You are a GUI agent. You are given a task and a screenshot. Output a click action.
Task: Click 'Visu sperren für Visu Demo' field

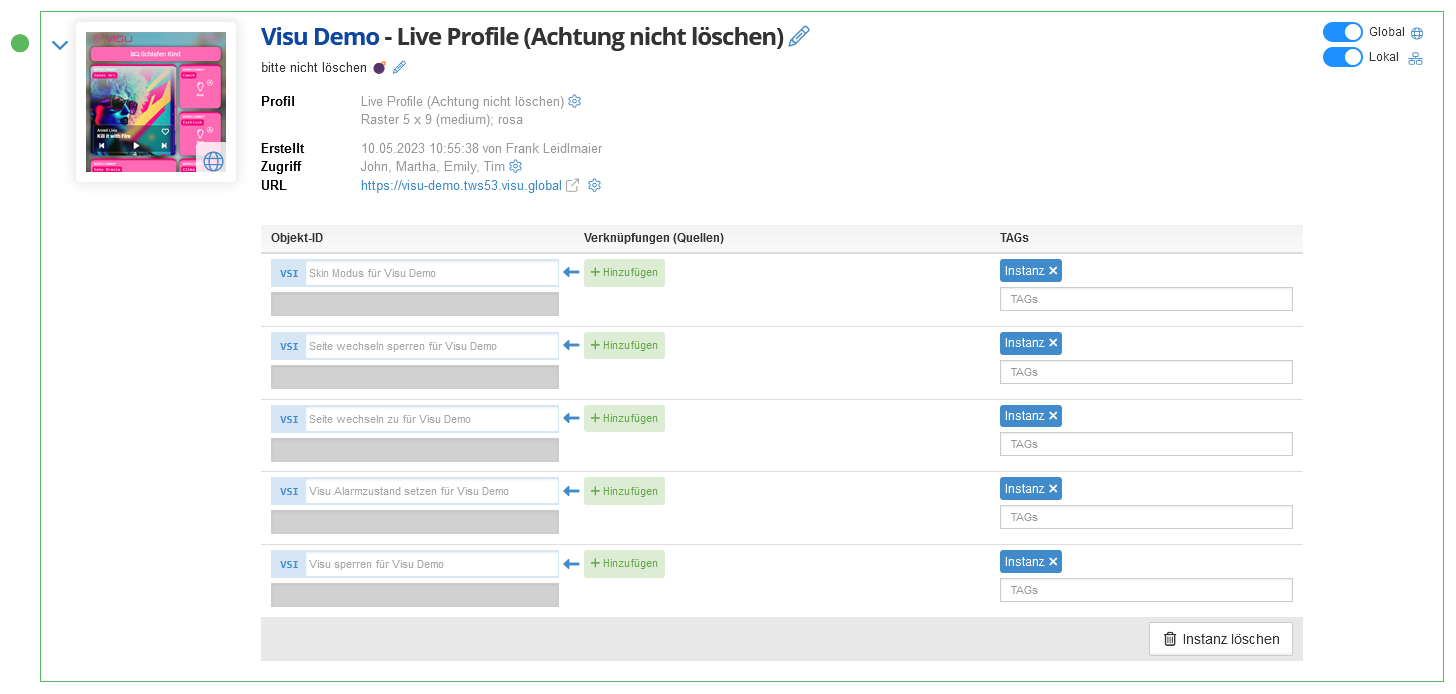tap(432, 564)
